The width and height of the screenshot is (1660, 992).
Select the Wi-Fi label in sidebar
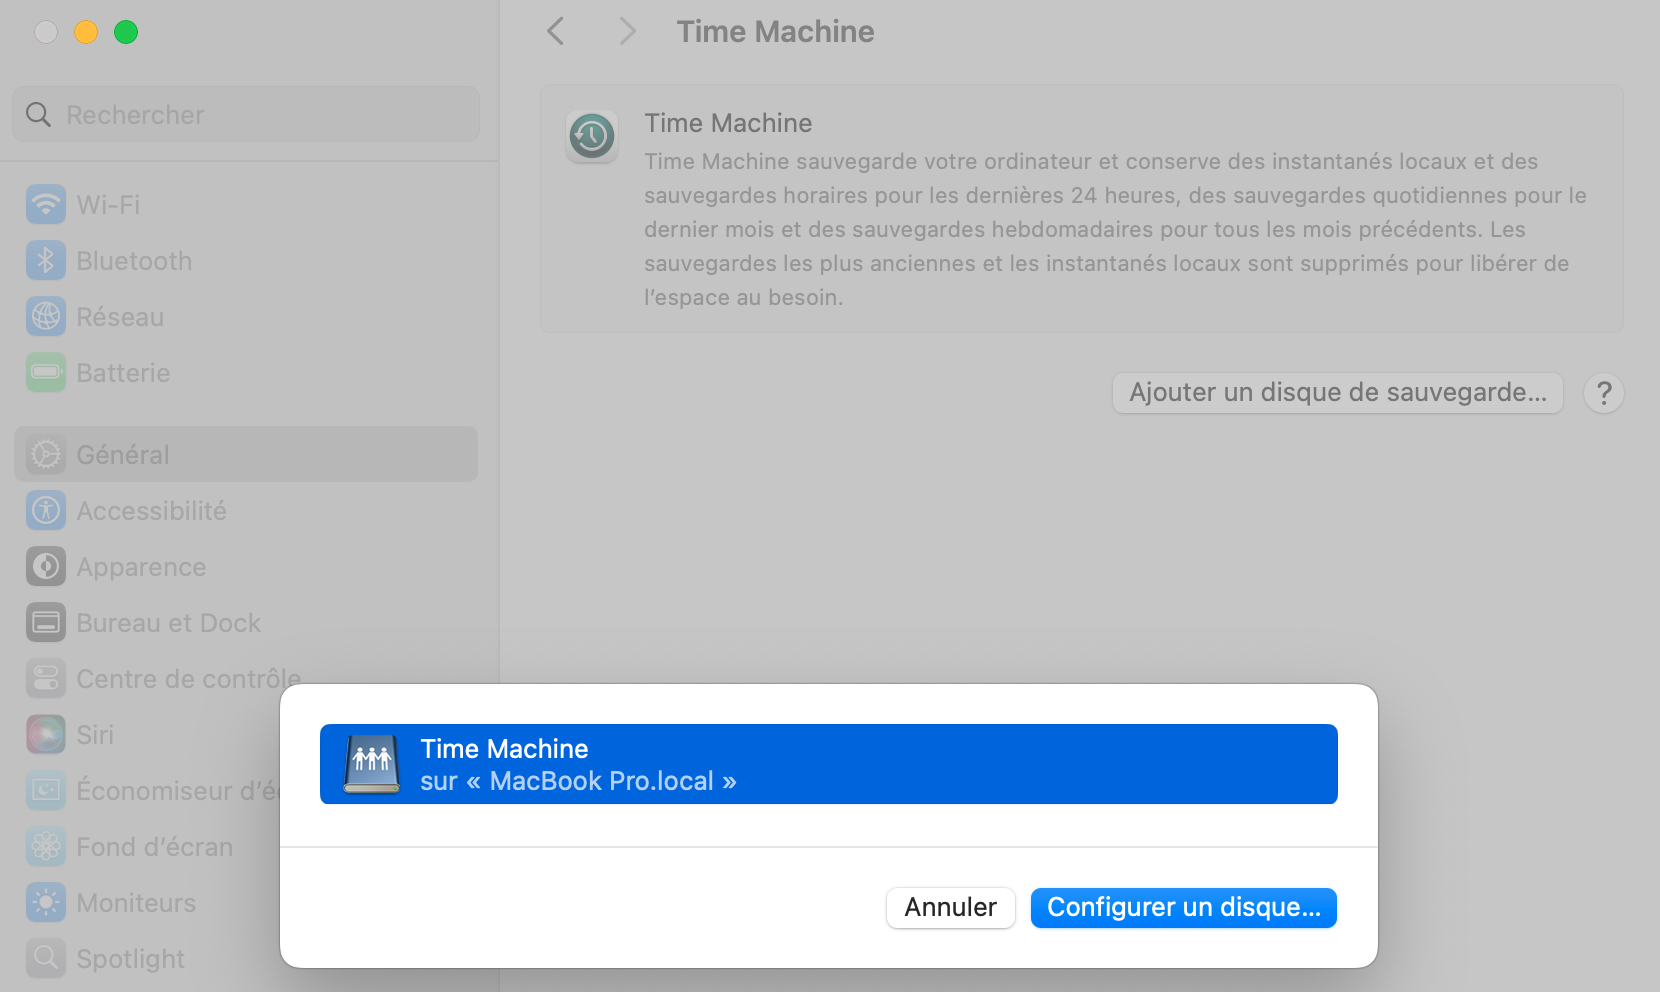point(108,205)
